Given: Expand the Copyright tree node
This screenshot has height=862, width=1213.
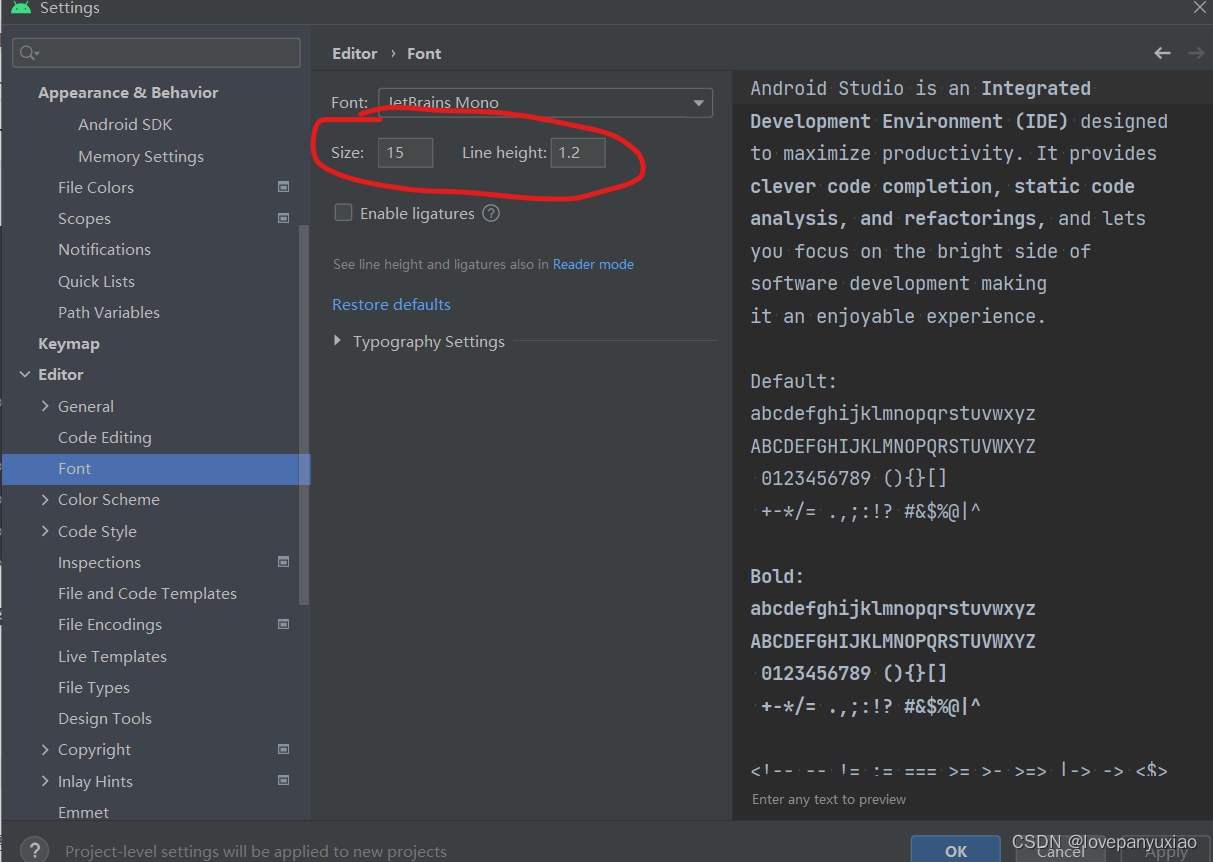Looking at the screenshot, I should click(x=45, y=749).
